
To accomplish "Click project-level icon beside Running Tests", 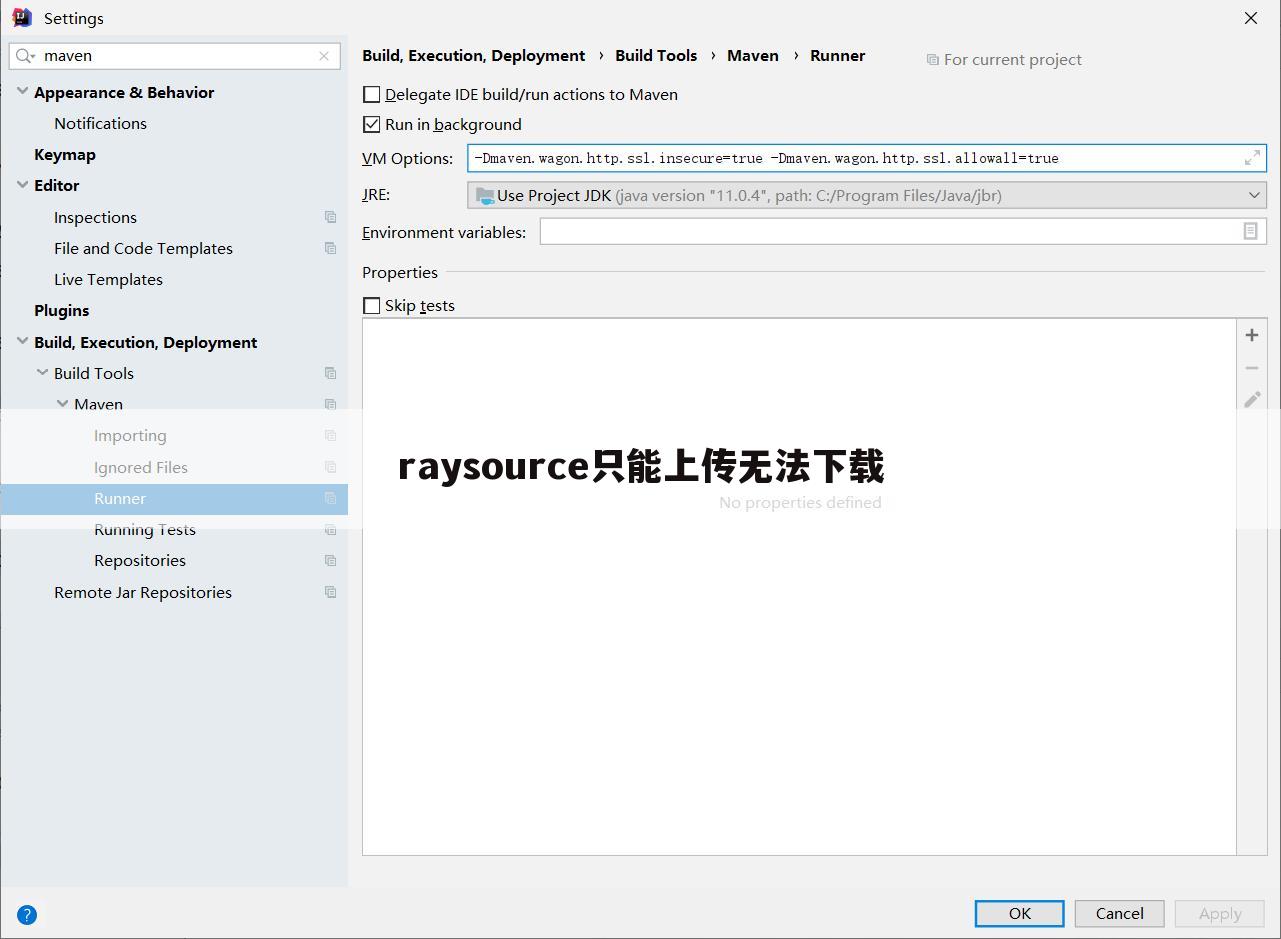I will click(x=330, y=529).
